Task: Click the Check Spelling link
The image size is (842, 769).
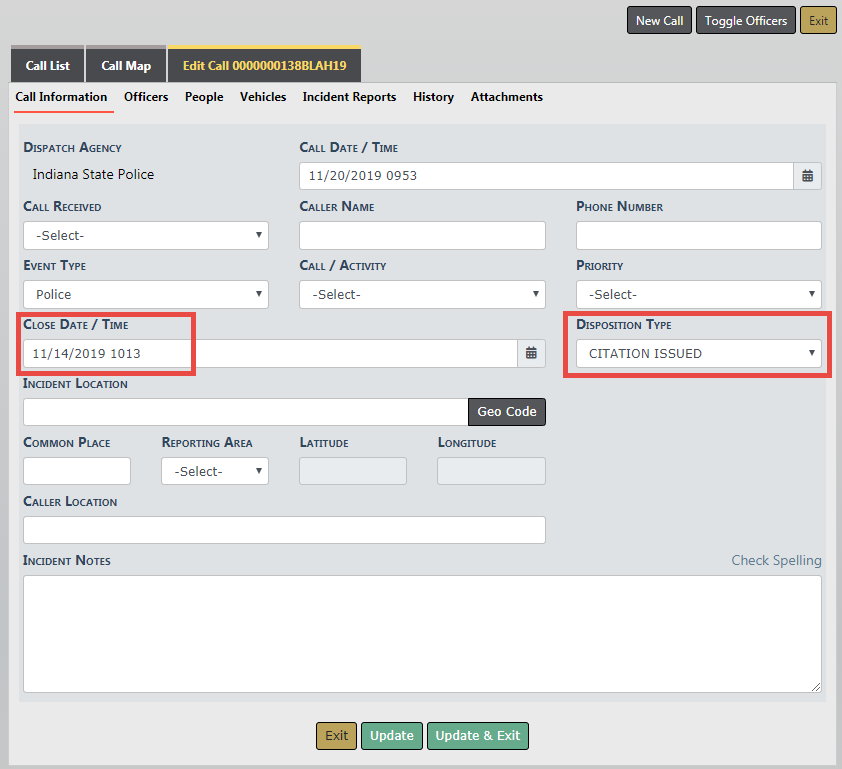Action: (776, 561)
